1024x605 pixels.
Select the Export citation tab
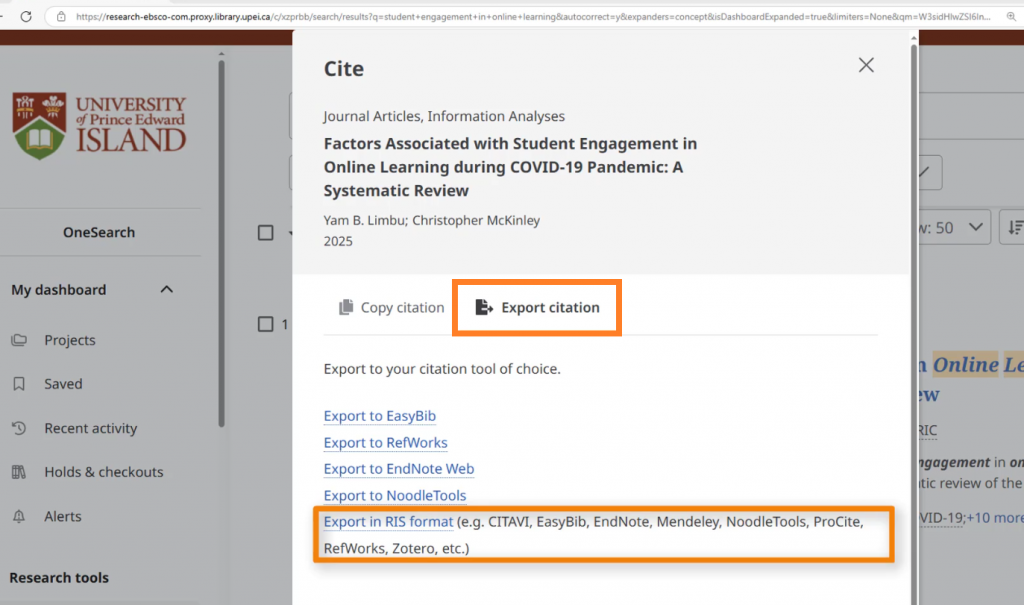coord(538,307)
